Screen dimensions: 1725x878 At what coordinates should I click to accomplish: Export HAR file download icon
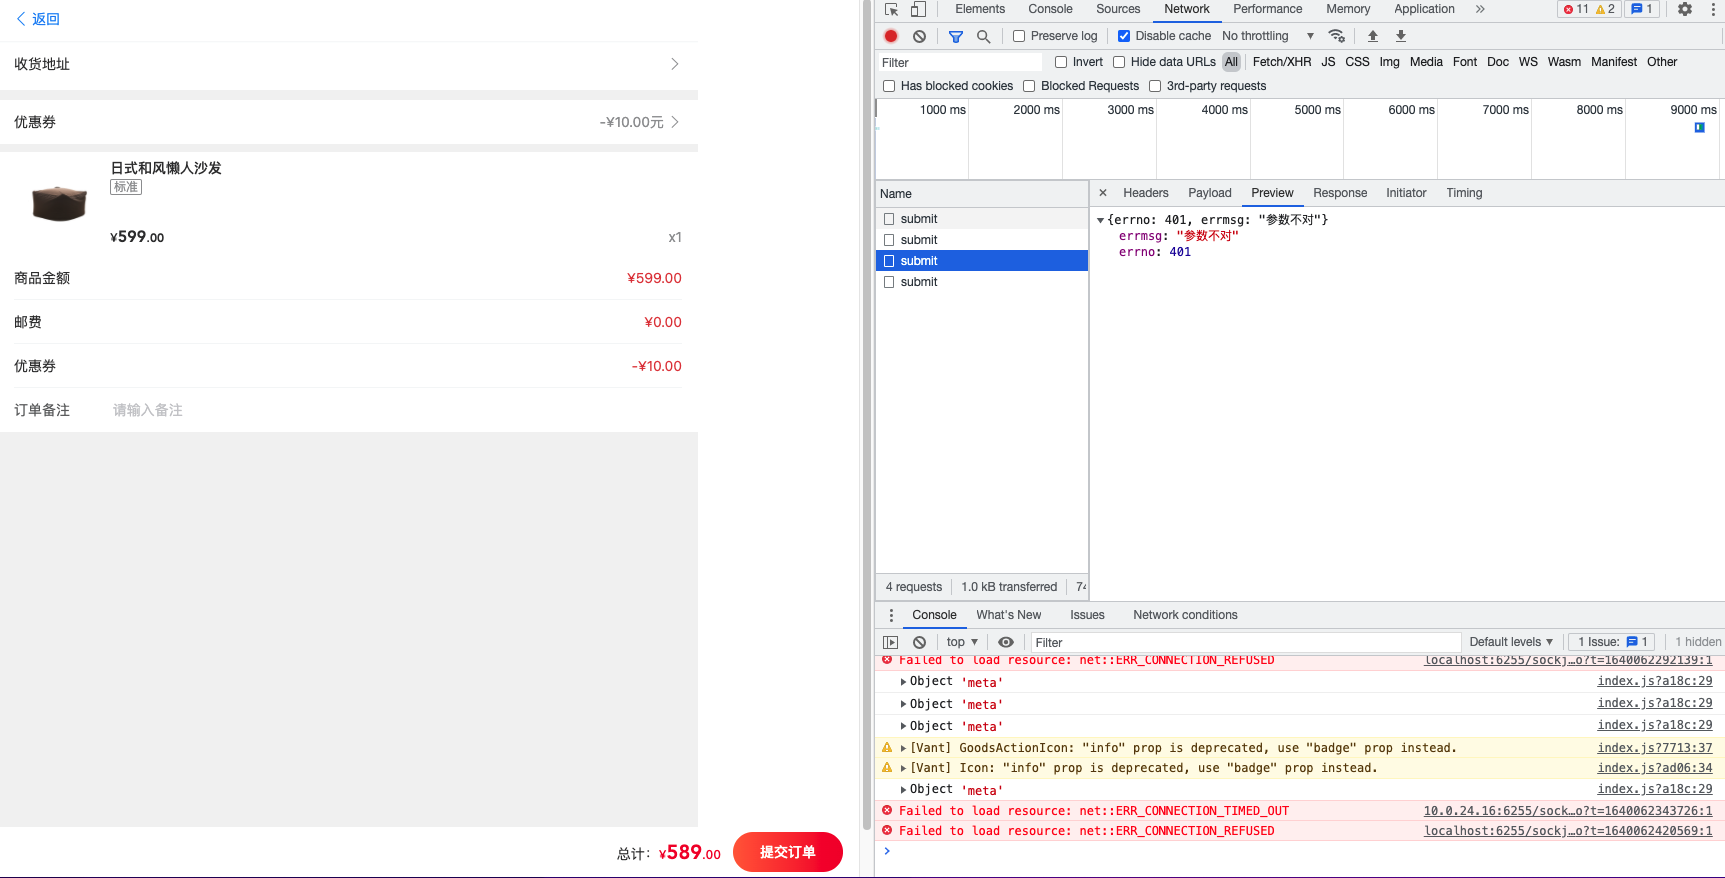tap(1401, 36)
